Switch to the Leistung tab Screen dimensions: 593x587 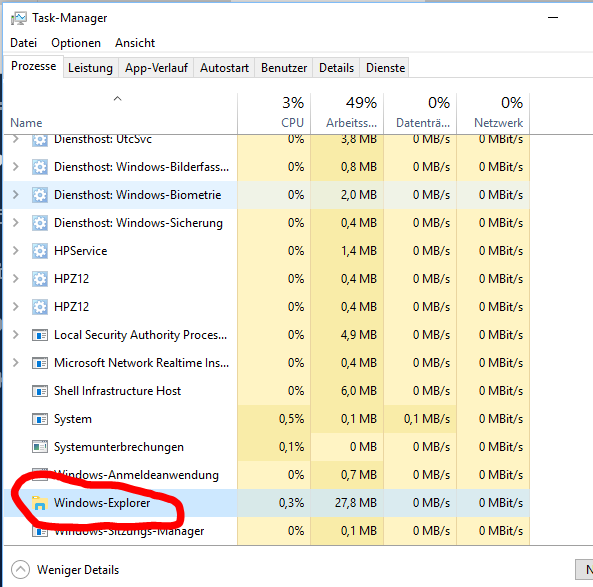tap(90, 68)
